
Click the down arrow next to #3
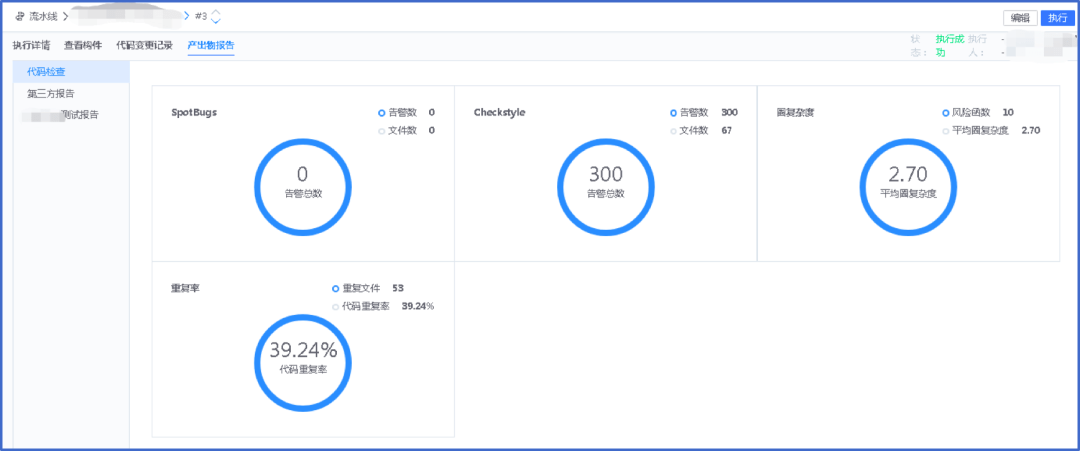coord(216,21)
